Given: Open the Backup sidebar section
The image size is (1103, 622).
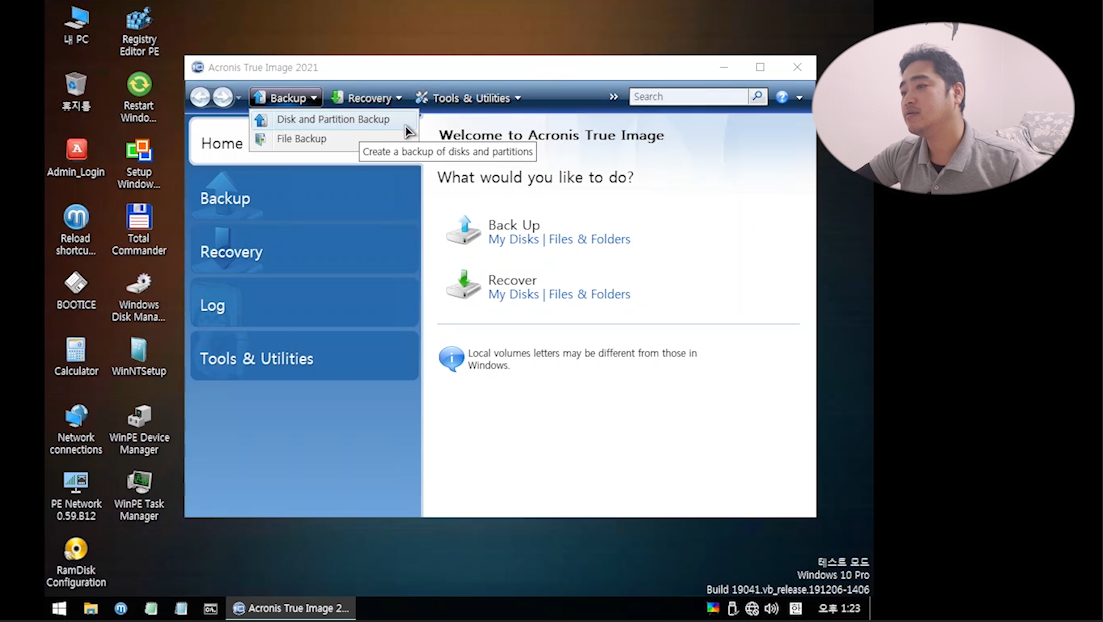Looking at the screenshot, I should tap(305, 198).
